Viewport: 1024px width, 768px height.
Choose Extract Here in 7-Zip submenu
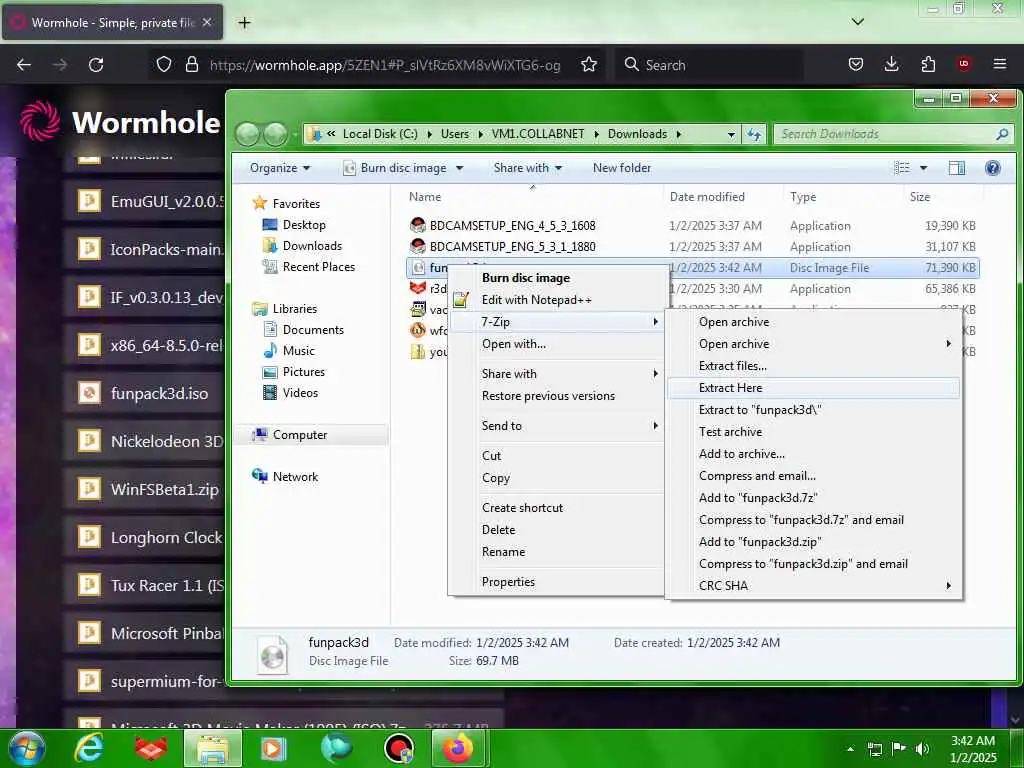coord(813,388)
